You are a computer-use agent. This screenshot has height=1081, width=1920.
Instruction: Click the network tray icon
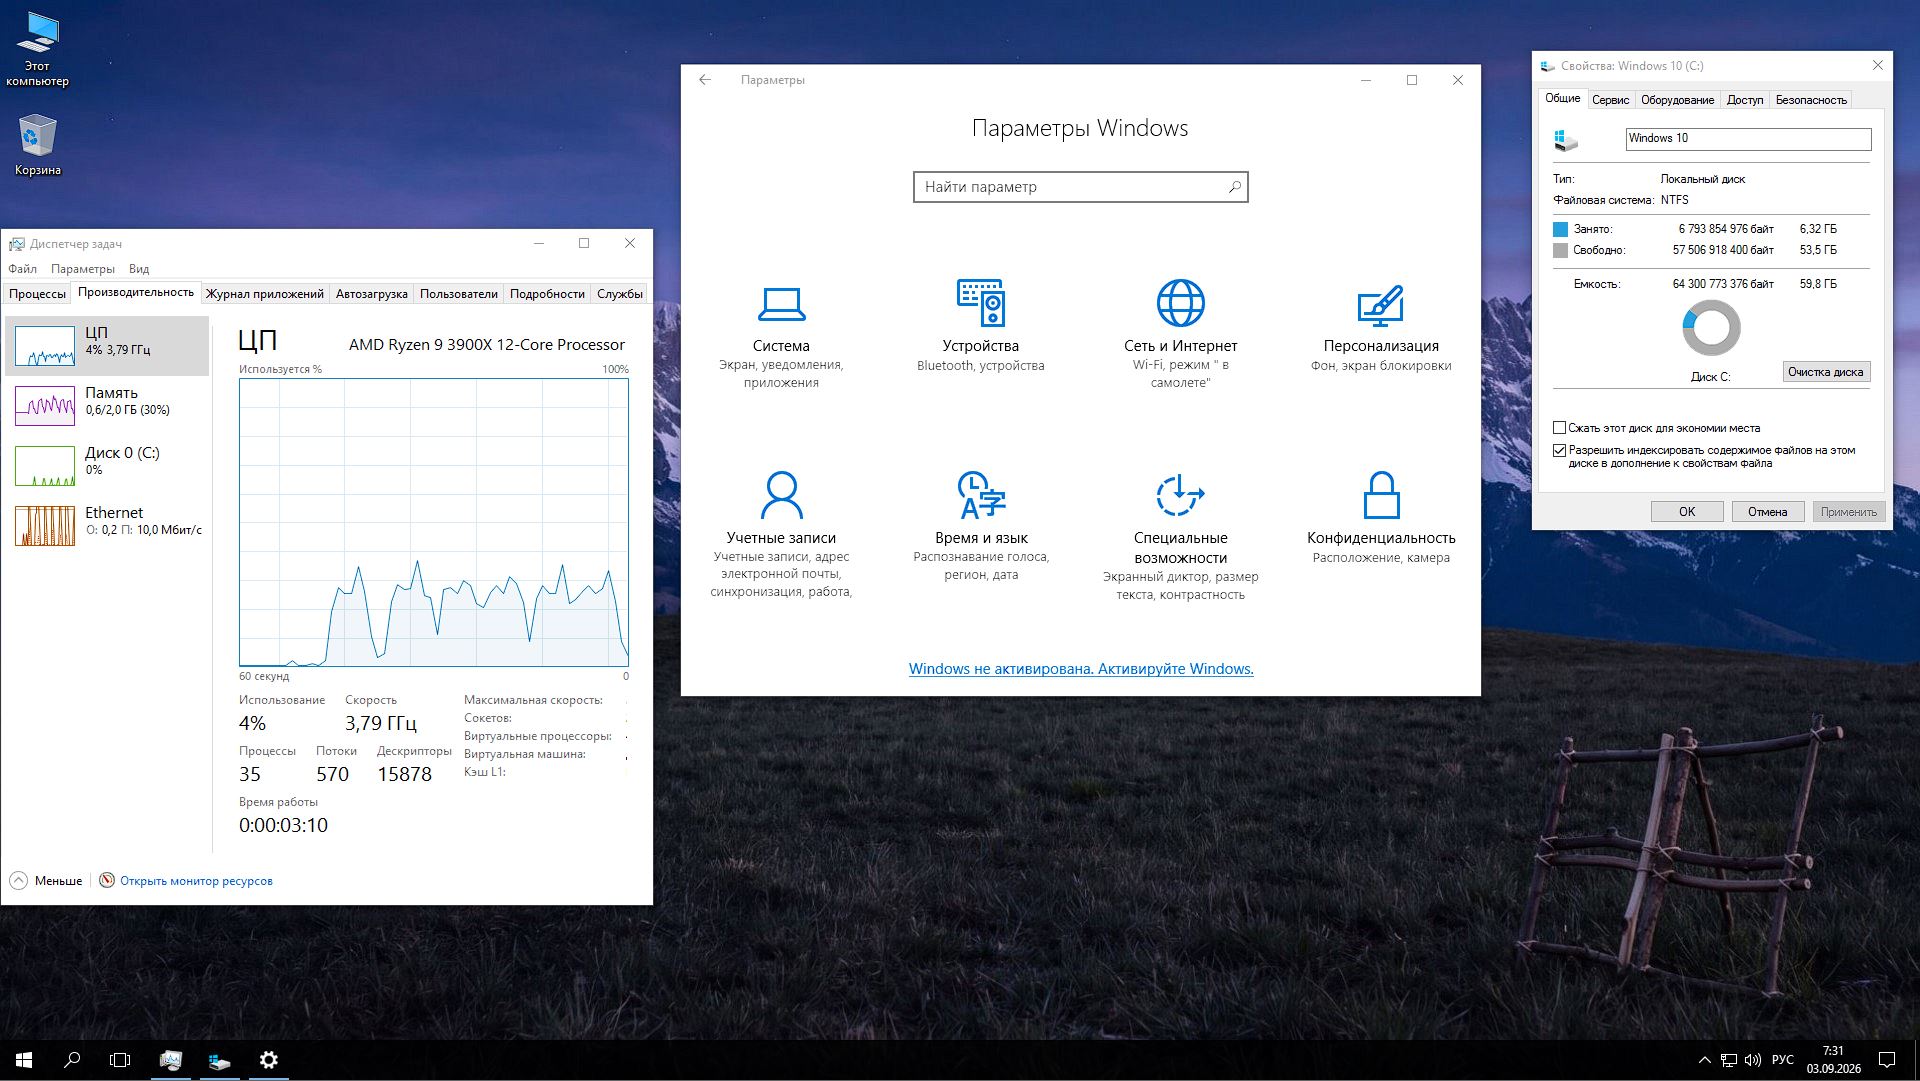tap(1729, 1060)
